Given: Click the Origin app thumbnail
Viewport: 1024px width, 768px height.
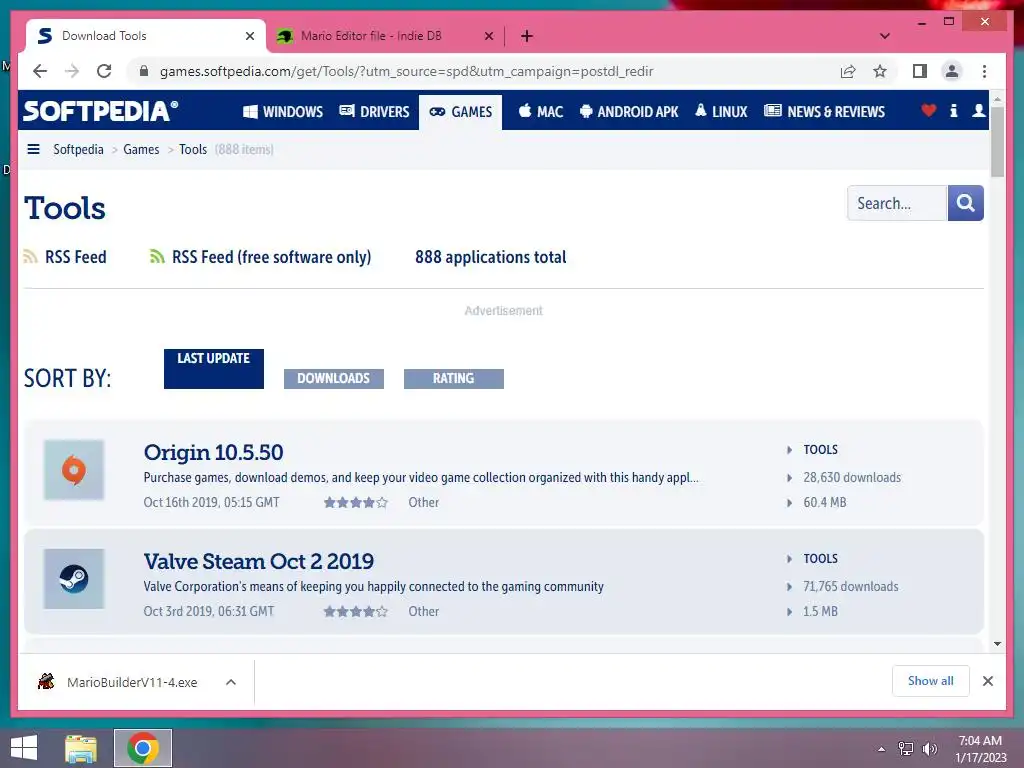Looking at the screenshot, I should 74,470.
